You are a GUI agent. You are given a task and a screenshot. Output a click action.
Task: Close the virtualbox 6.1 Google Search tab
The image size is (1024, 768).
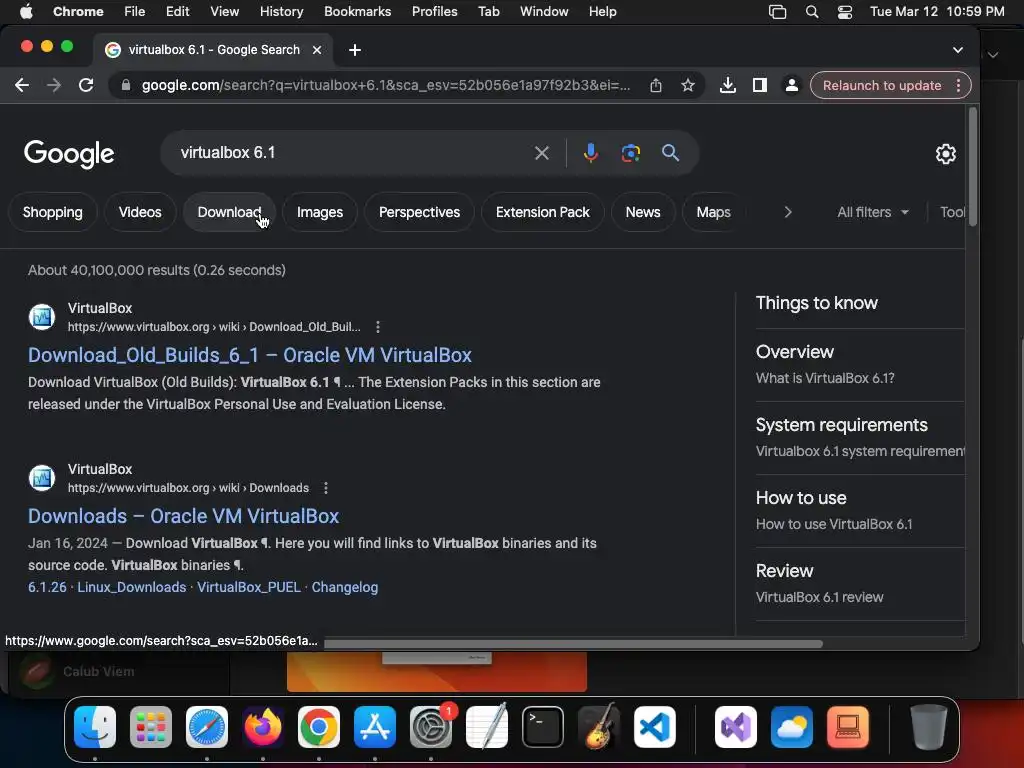pos(317,50)
